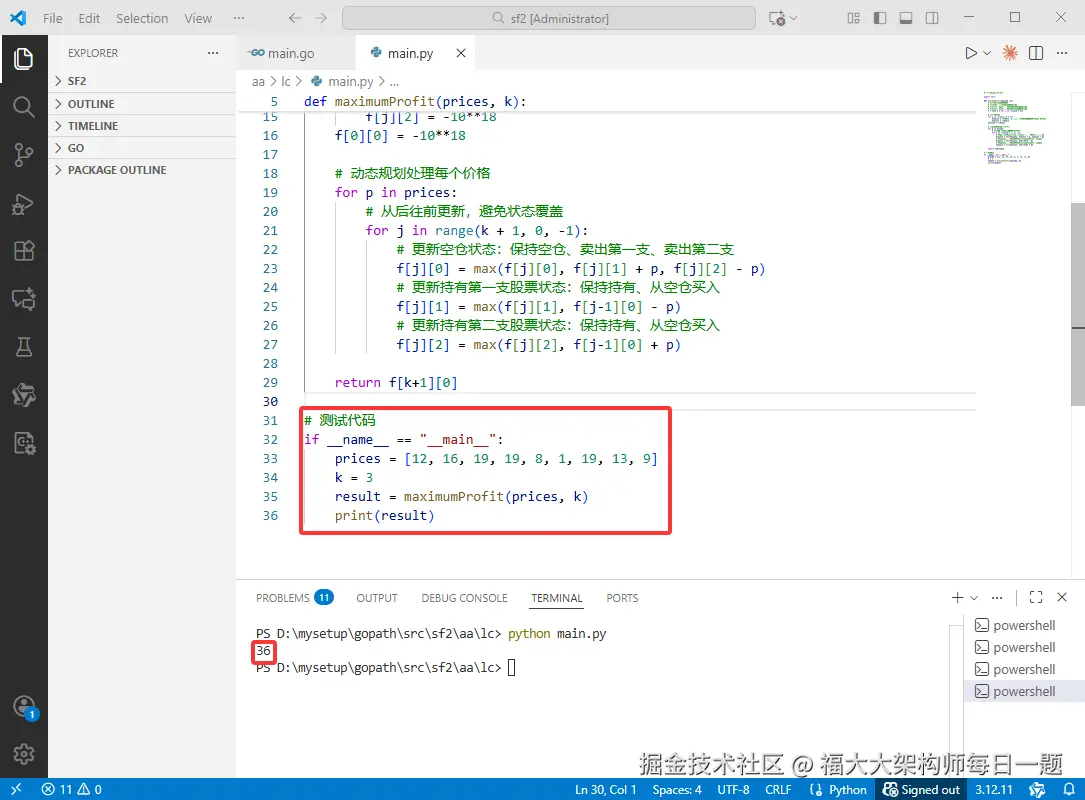Open the Customize Layout button
Image resolution: width=1085 pixels, height=800 pixels.
[x=854, y=18]
